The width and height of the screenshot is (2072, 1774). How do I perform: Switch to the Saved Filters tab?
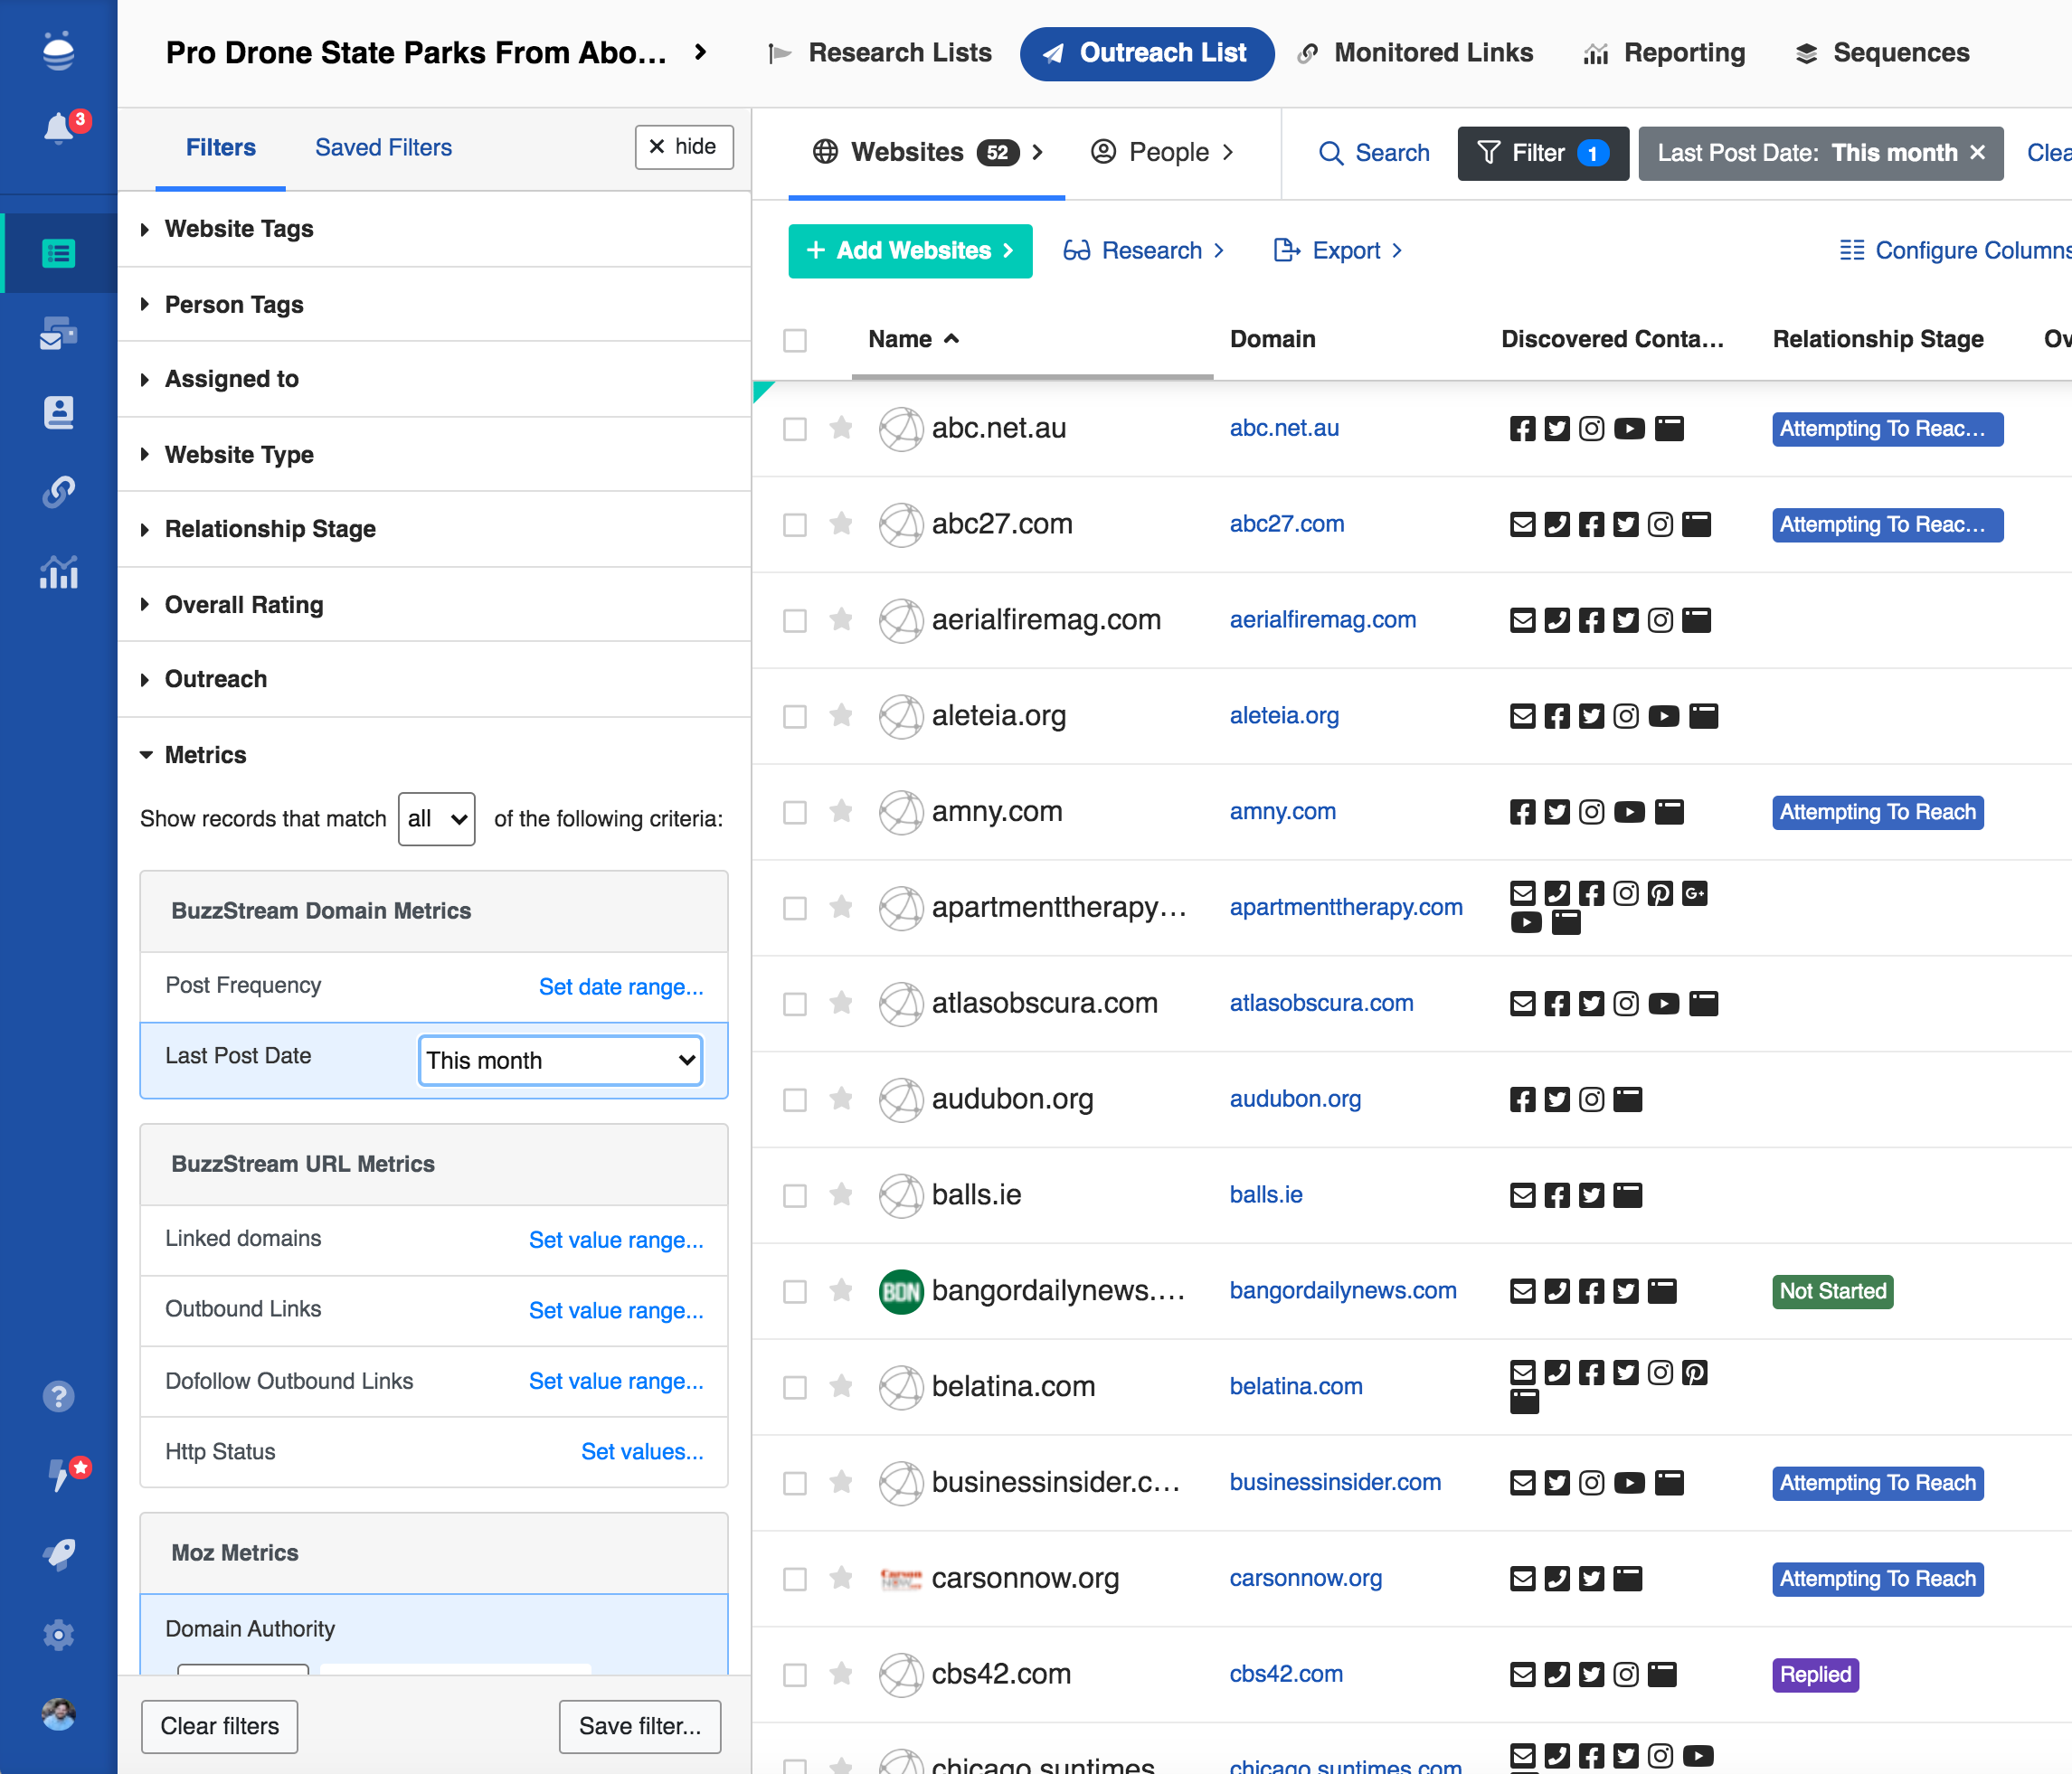pos(383,148)
